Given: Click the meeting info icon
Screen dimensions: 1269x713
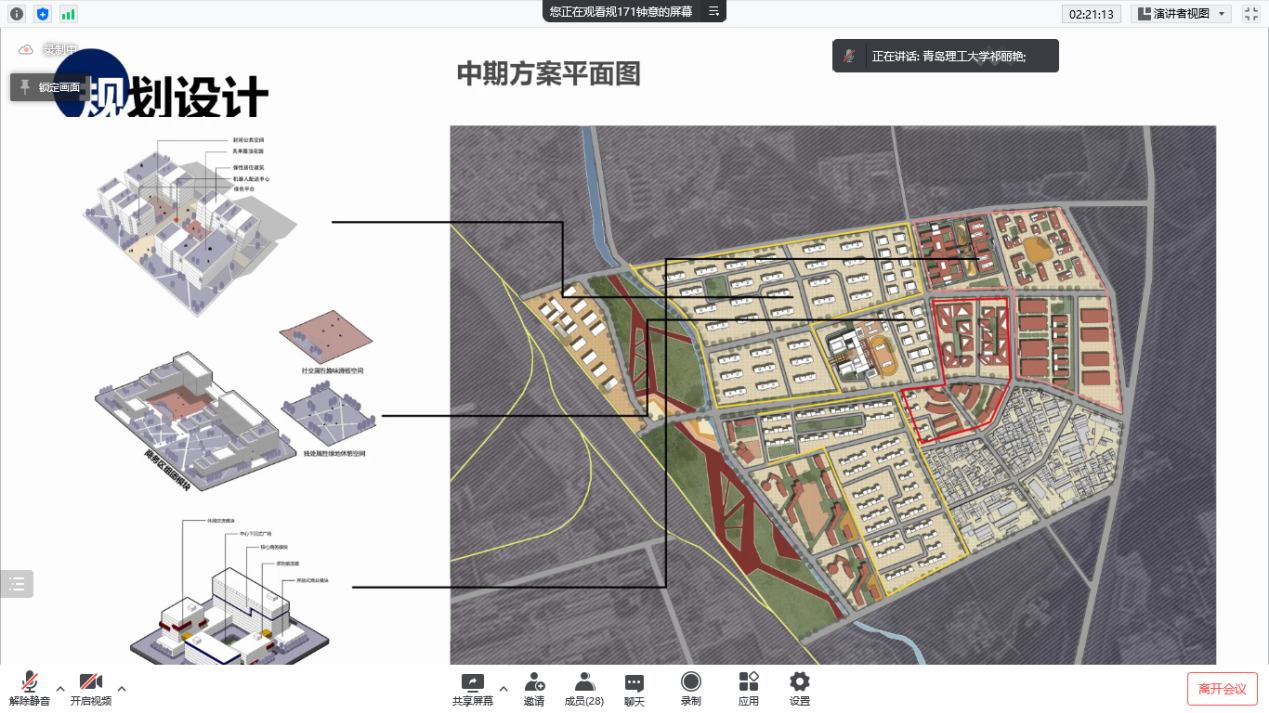Looking at the screenshot, I should (x=16, y=14).
